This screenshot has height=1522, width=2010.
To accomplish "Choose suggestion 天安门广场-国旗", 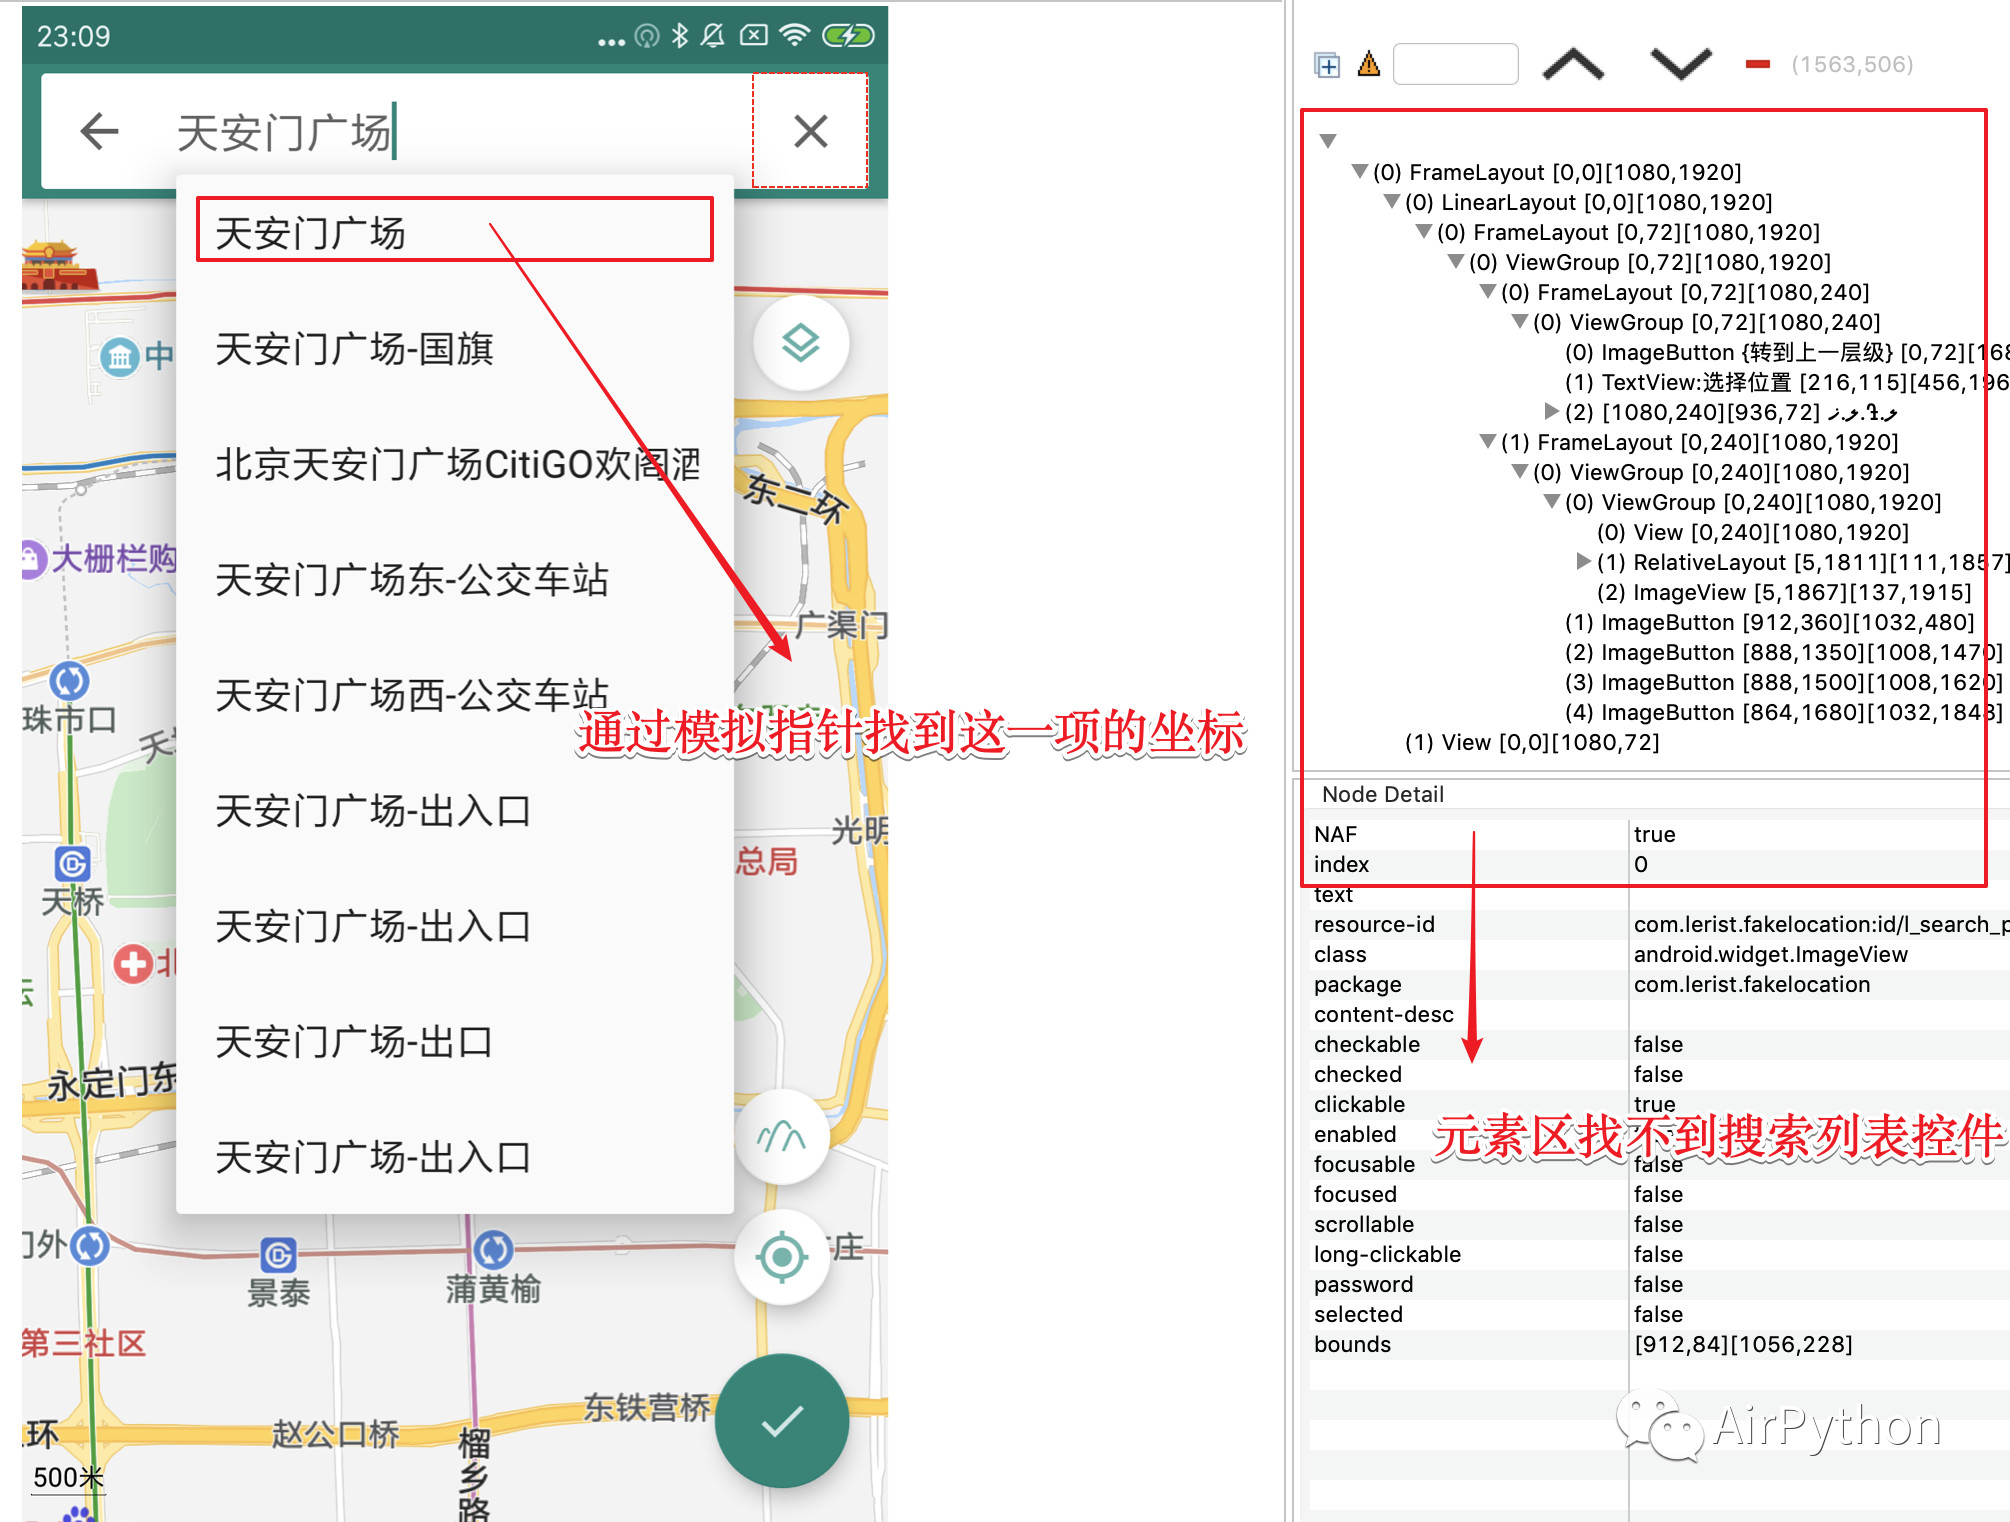I will (x=455, y=349).
